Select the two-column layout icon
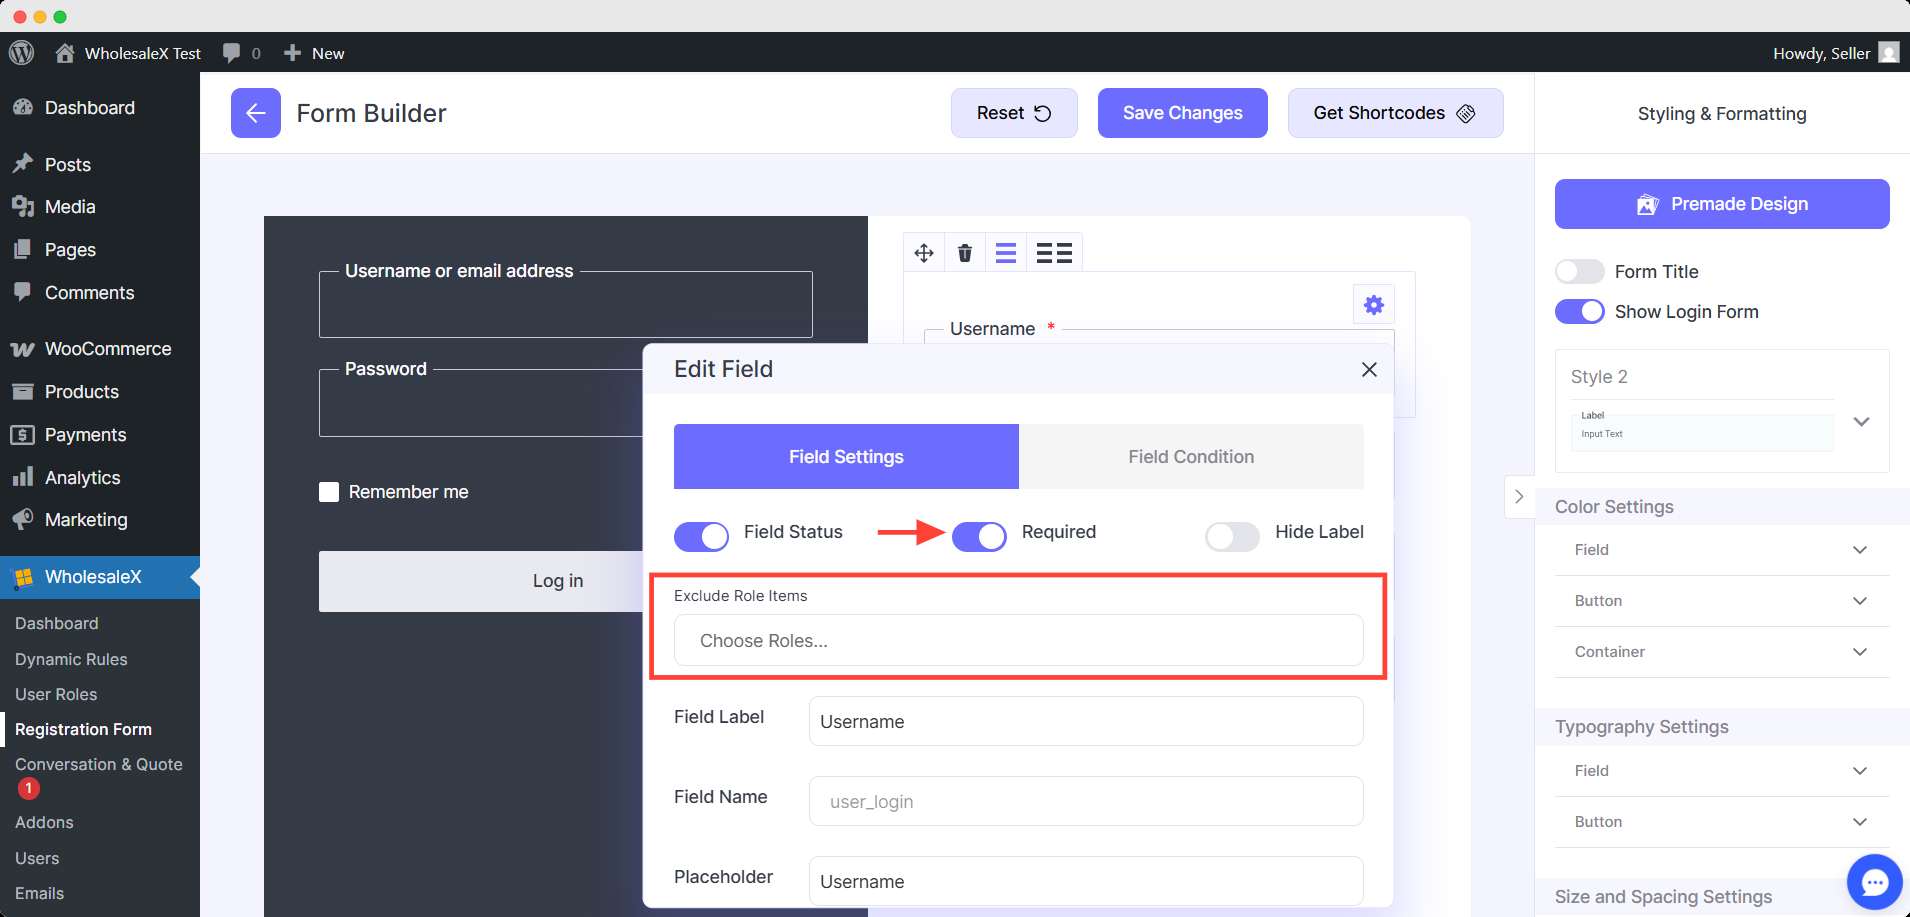The width and height of the screenshot is (1910, 917). tap(1054, 253)
